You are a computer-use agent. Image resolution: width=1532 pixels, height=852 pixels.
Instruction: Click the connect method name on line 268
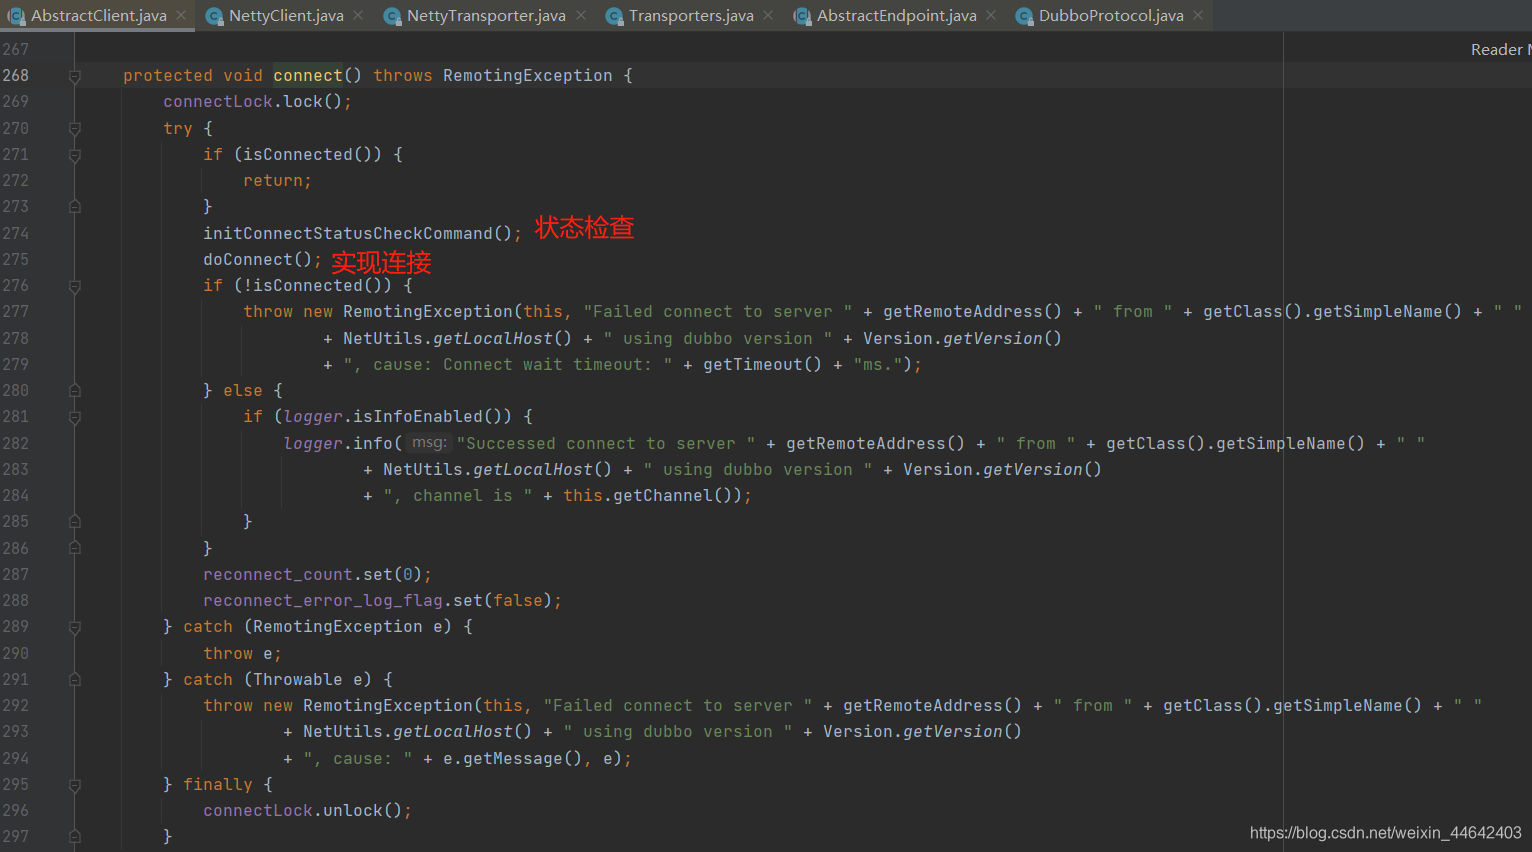(x=308, y=76)
